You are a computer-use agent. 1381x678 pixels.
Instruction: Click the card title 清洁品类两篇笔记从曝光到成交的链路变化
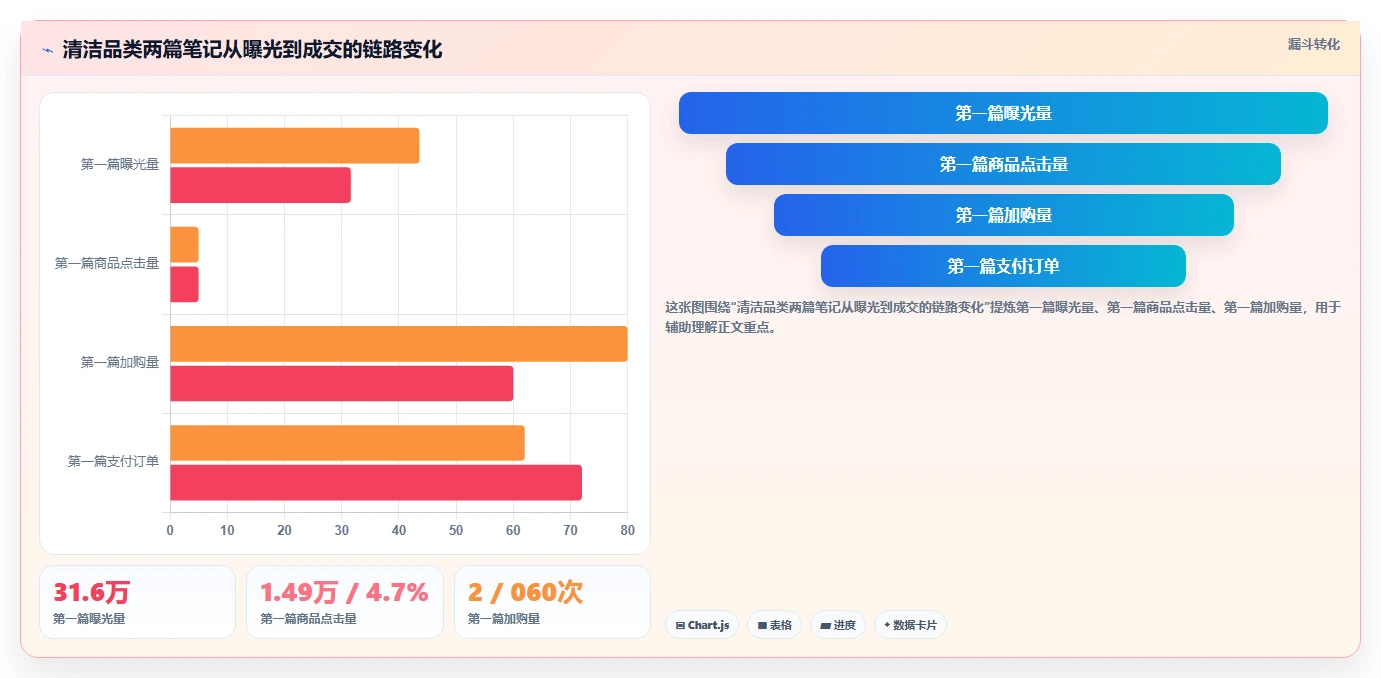252,50
